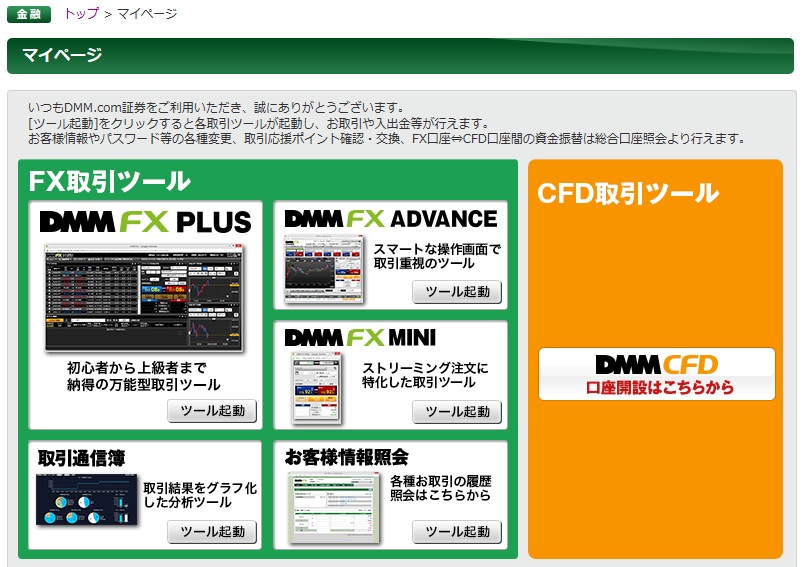Click the CFD取引ツール section heading

[x=628, y=193]
